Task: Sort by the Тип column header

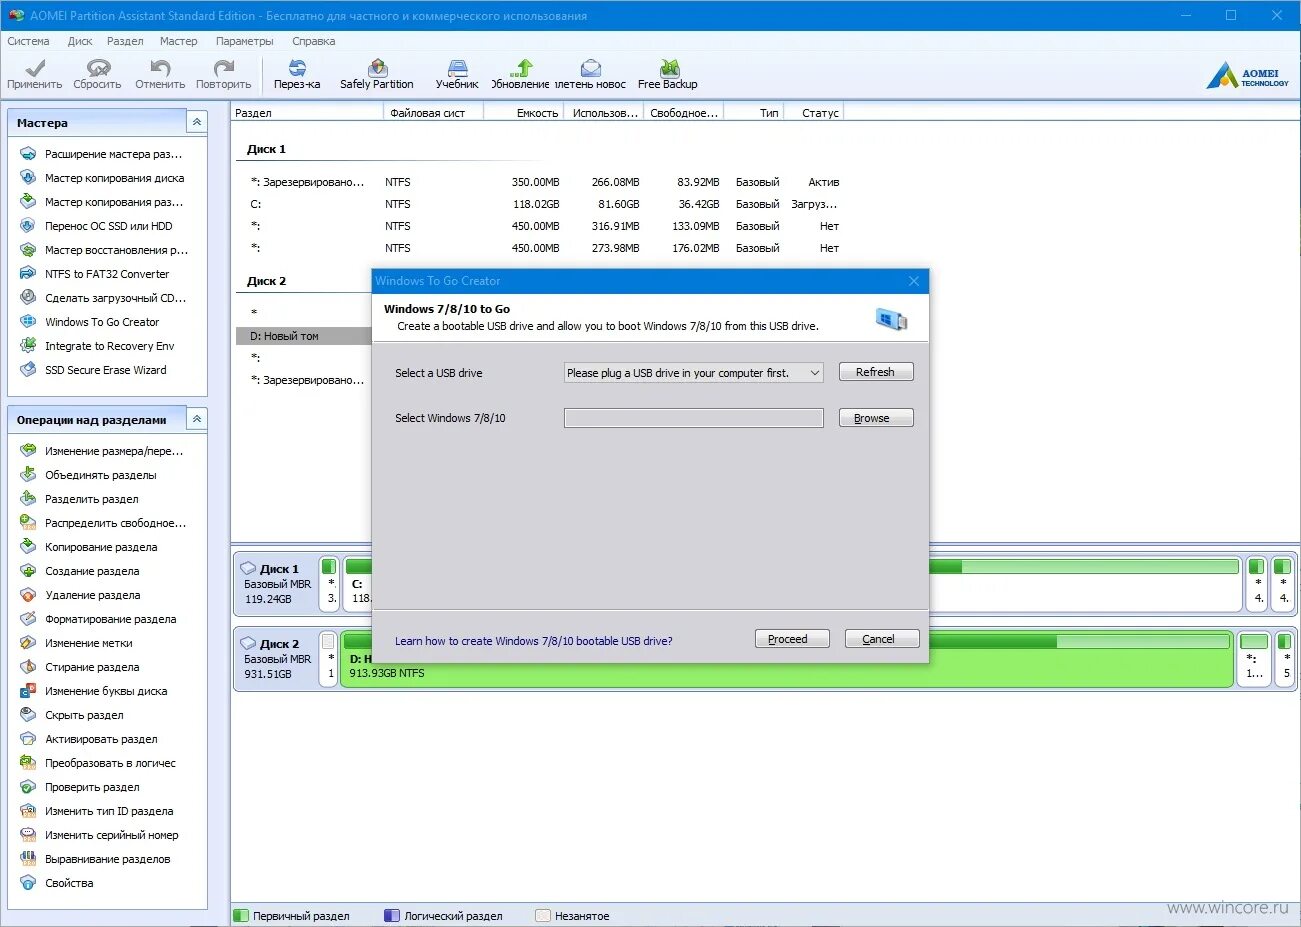Action: (x=755, y=113)
